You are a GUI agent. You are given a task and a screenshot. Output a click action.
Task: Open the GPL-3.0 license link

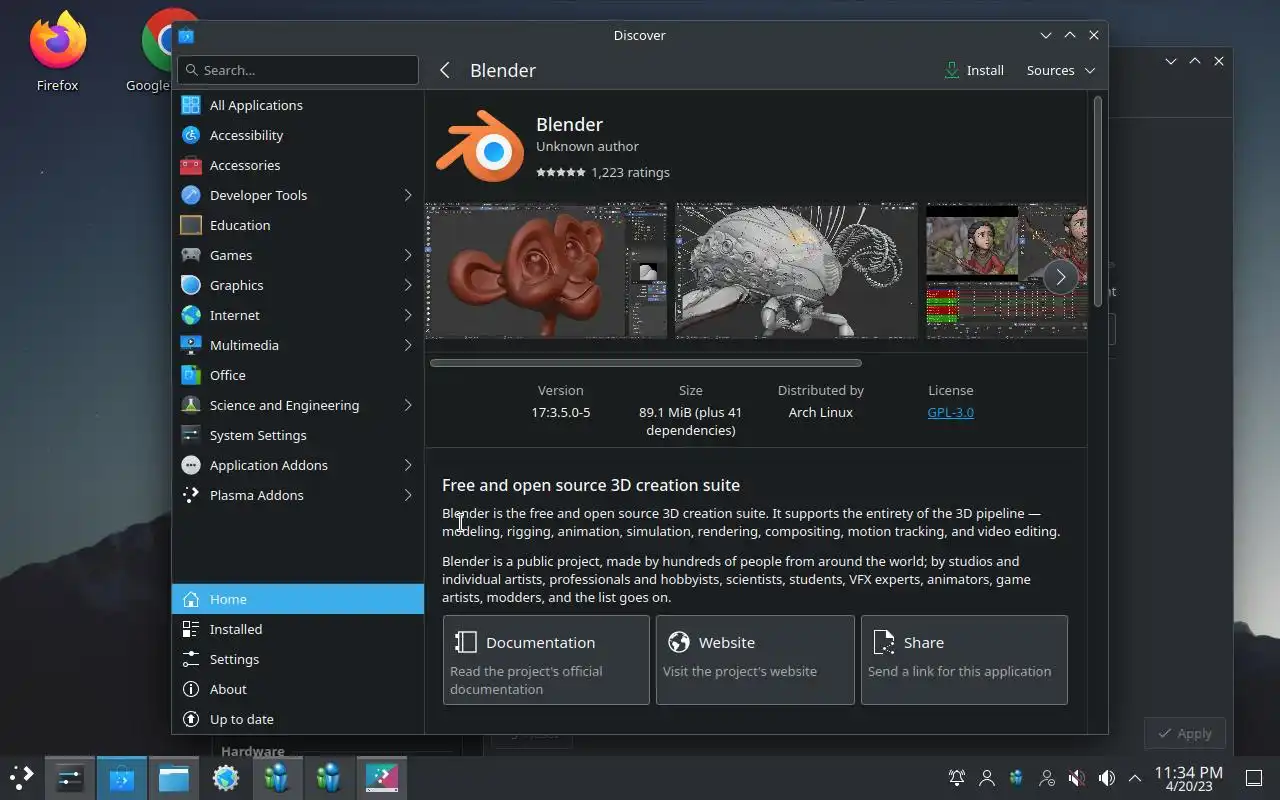[x=950, y=412]
